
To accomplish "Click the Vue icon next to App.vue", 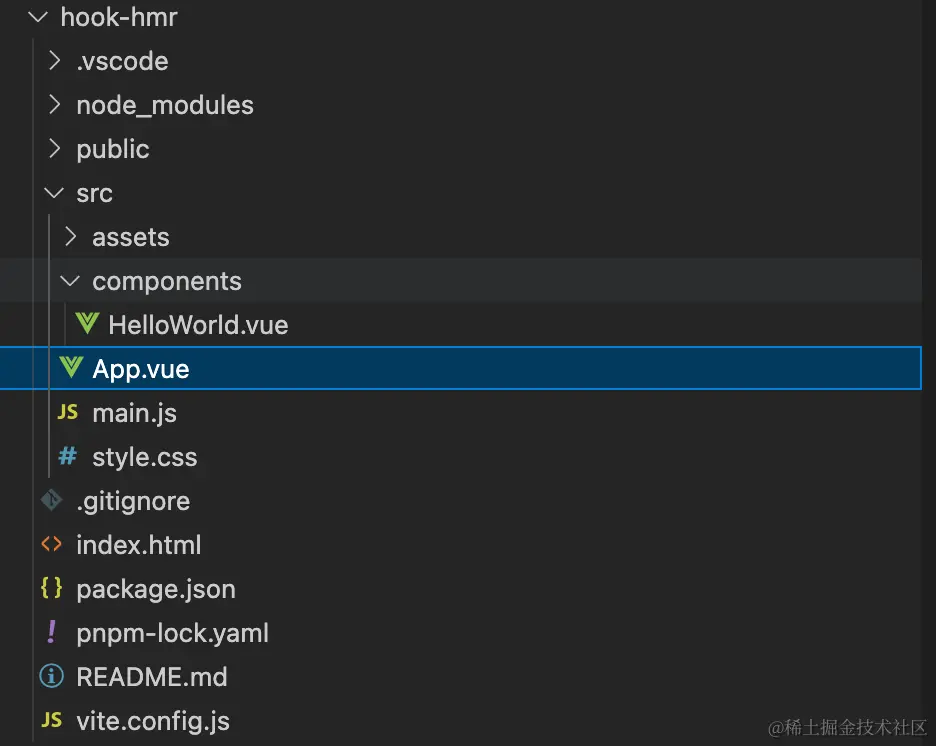I will 71,368.
